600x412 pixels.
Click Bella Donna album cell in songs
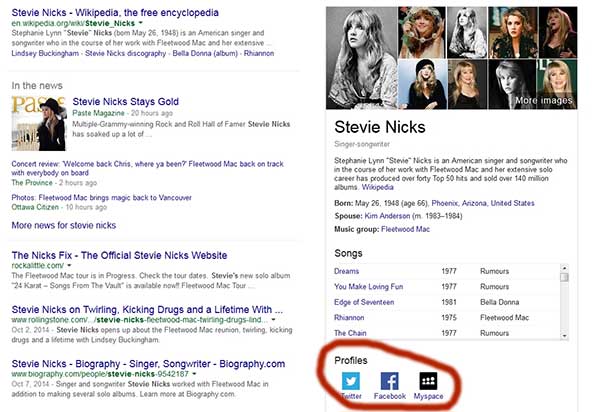click(x=499, y=302)
